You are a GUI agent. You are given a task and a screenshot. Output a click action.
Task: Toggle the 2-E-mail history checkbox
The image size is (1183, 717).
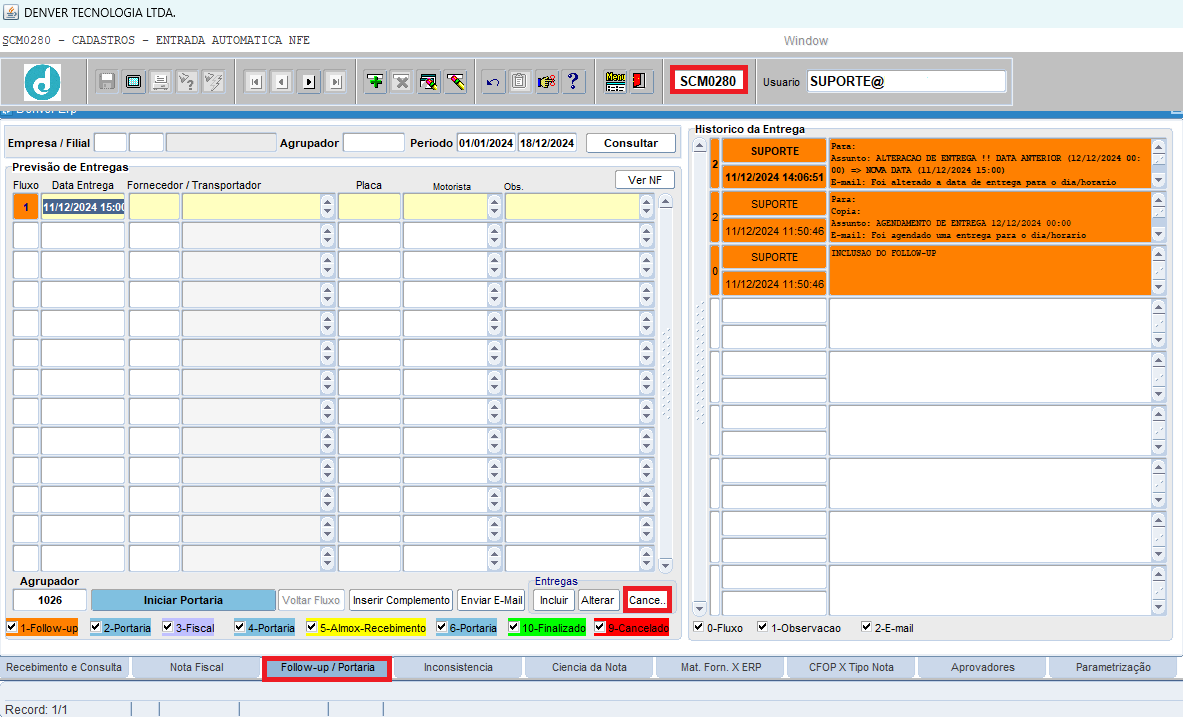click(866, 627)
